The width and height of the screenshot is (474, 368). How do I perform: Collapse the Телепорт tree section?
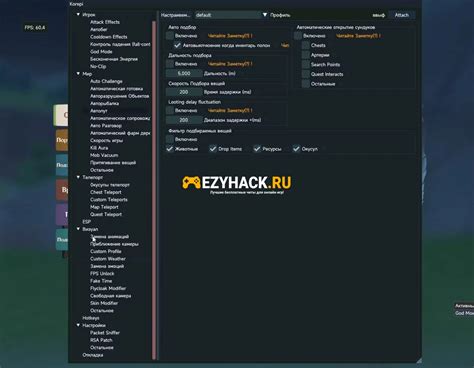pos(78,177)
